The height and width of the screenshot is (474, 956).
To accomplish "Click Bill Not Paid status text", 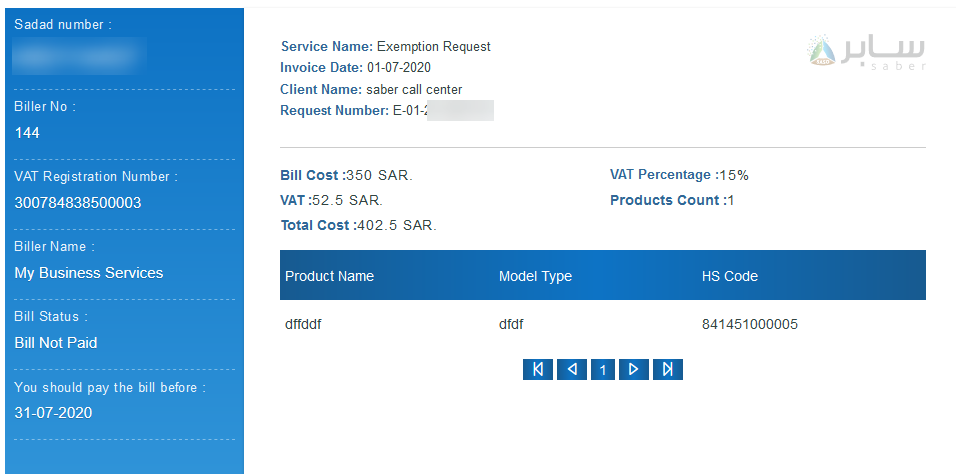I will (x=56, y=343).
